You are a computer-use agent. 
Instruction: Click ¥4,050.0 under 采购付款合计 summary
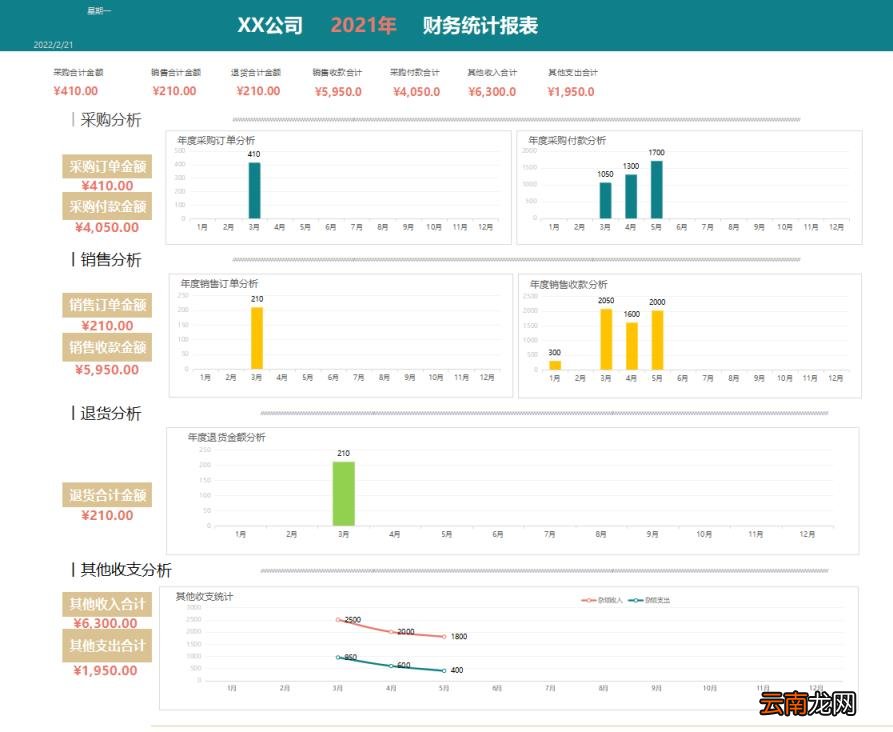(x=416, y=92)
